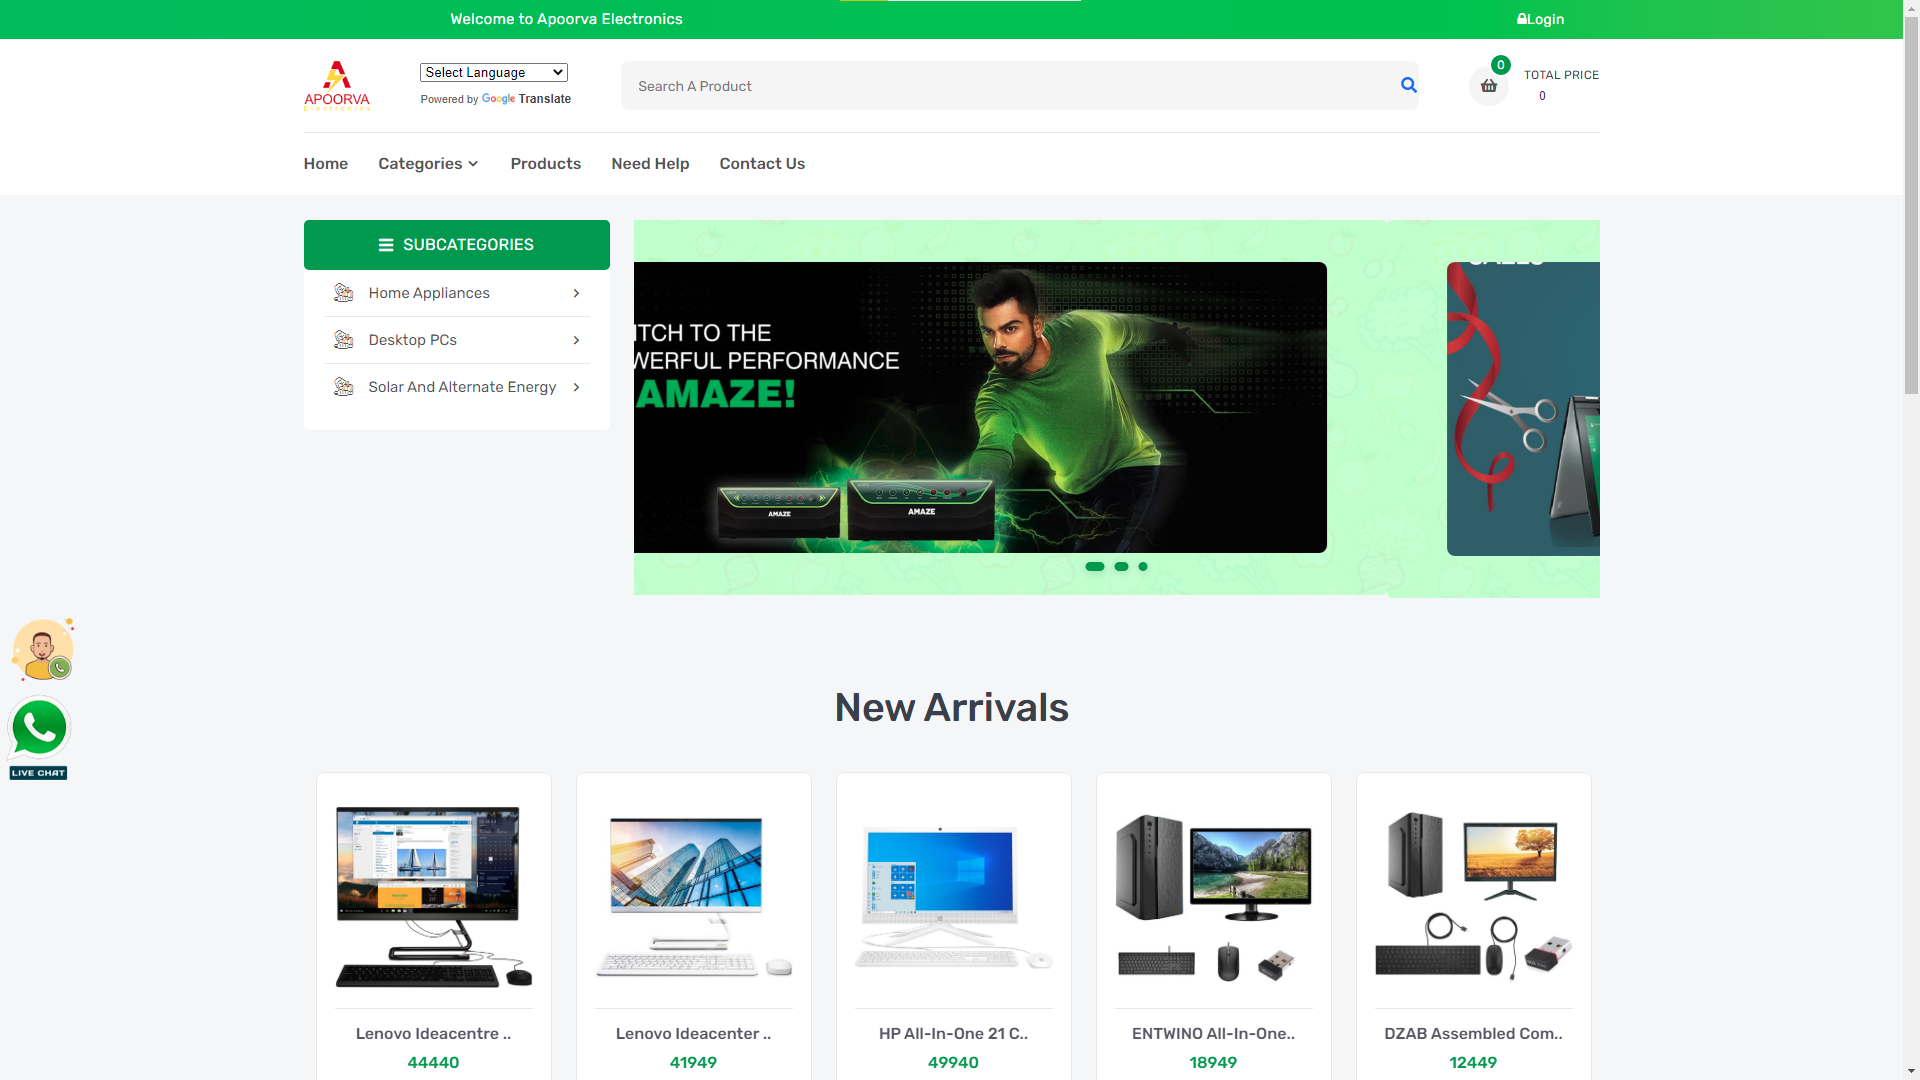Open HP All-In-One product image
1920x1080 pixels.
tap(954, 897)
